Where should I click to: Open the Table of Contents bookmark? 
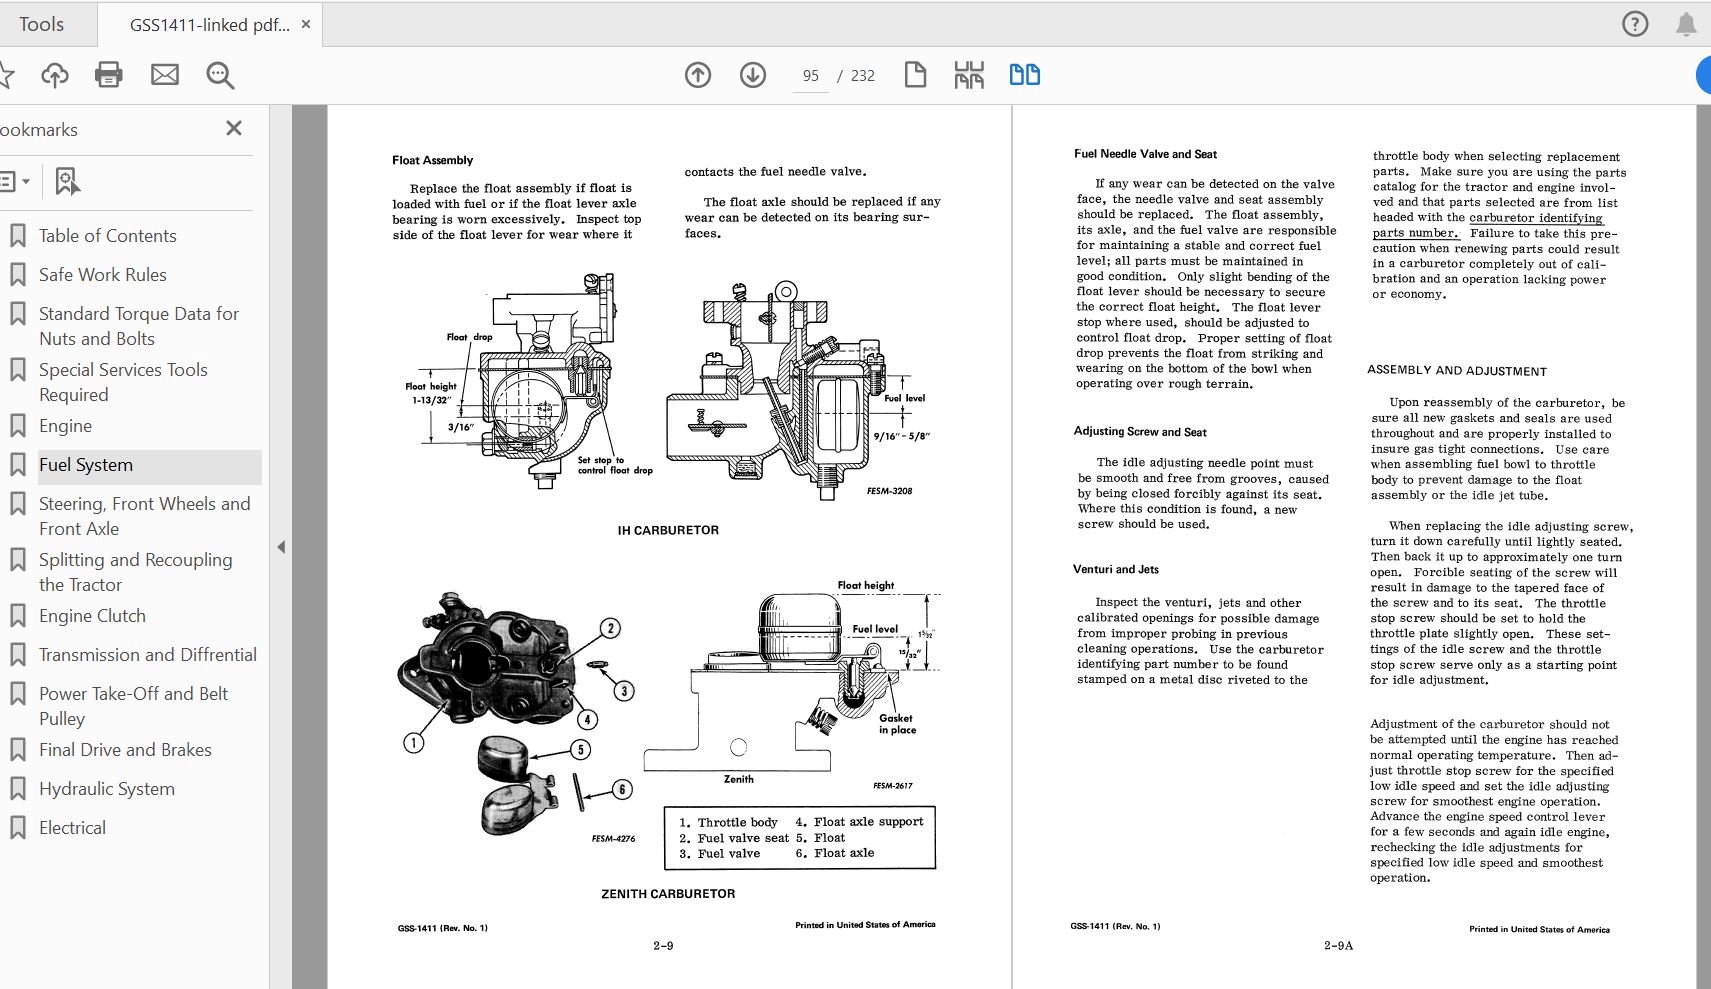tap(107, 236)
